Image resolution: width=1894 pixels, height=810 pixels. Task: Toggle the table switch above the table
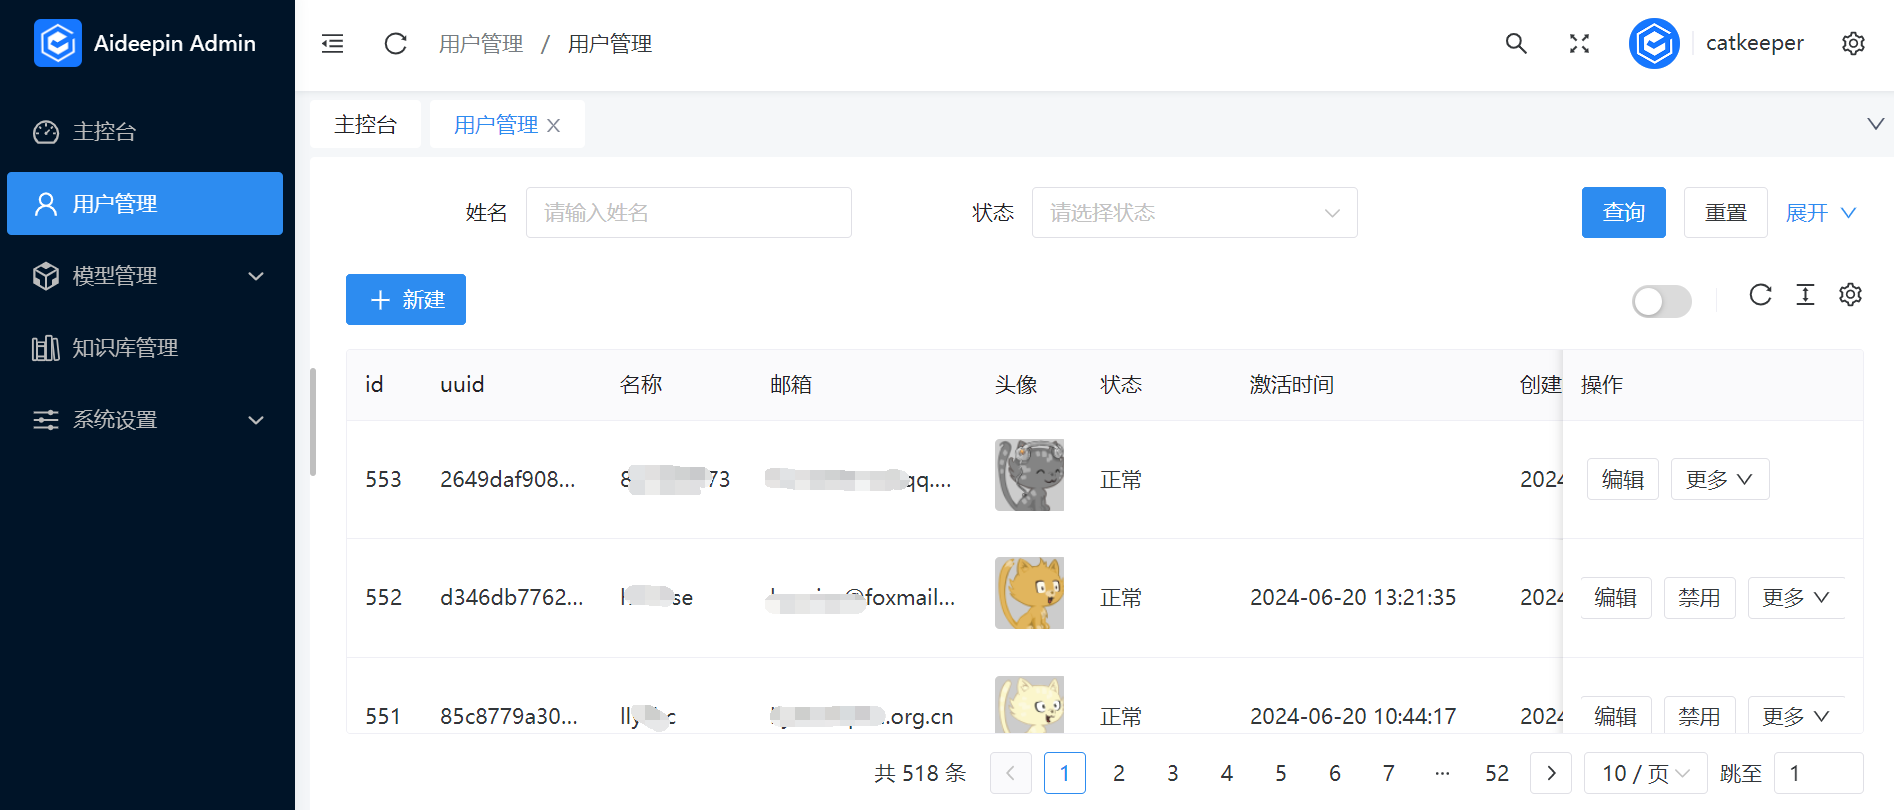tap(1661, 301)
